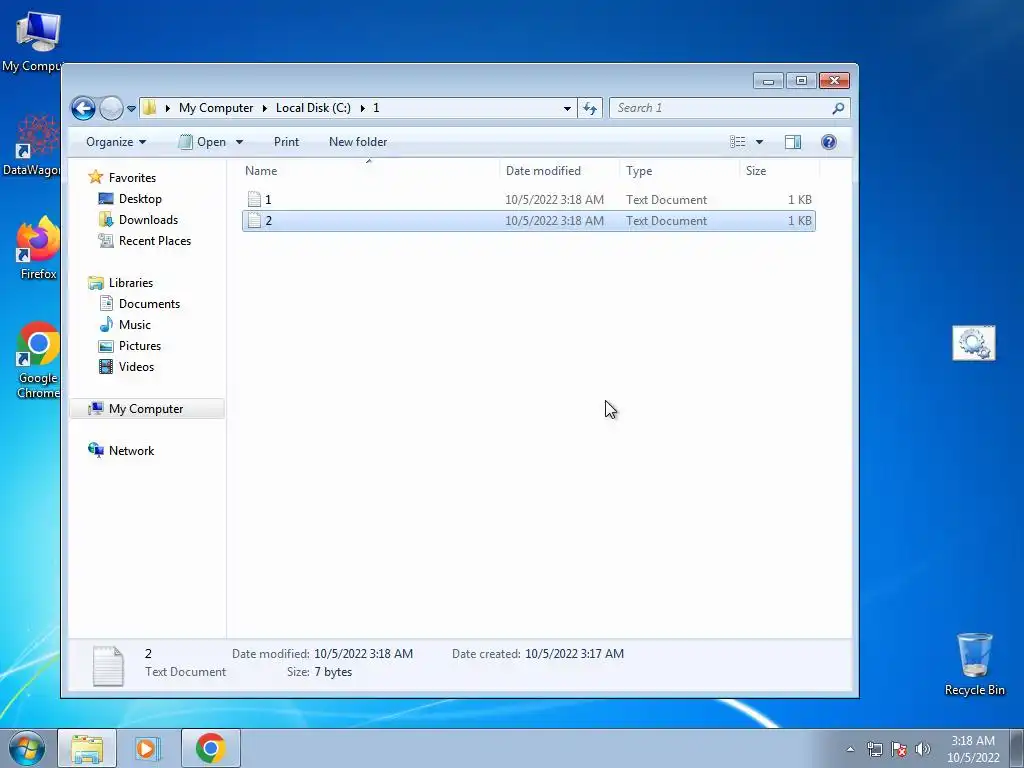The height and width of the screenshot is (768, 1024).
Task: Open Windows Explorer from the taskbar
Action: 87,748
